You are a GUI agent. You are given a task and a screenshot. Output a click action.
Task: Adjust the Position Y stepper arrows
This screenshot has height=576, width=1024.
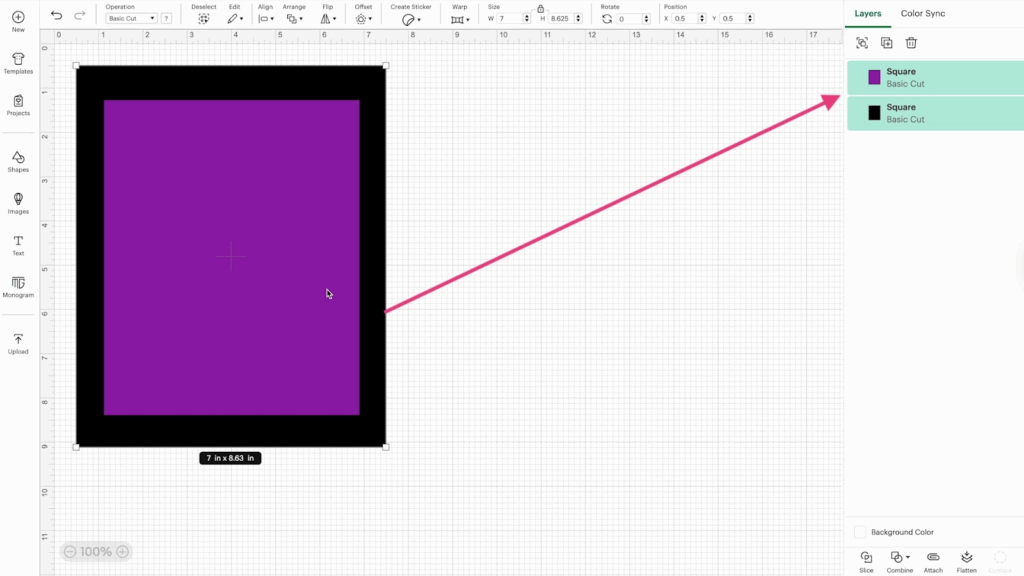[x=750, y=18]
